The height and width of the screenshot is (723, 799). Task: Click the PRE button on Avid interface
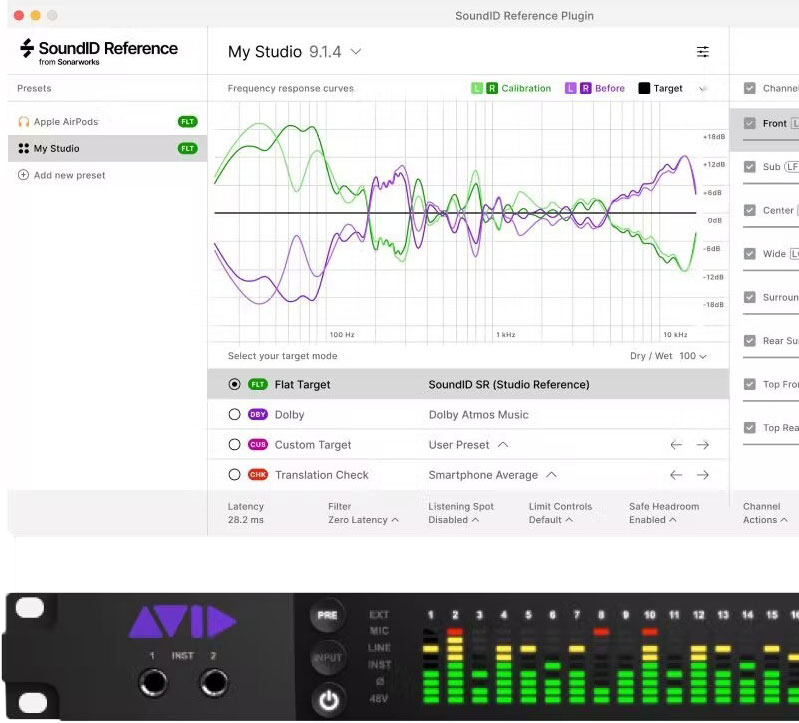coord(327,615)
